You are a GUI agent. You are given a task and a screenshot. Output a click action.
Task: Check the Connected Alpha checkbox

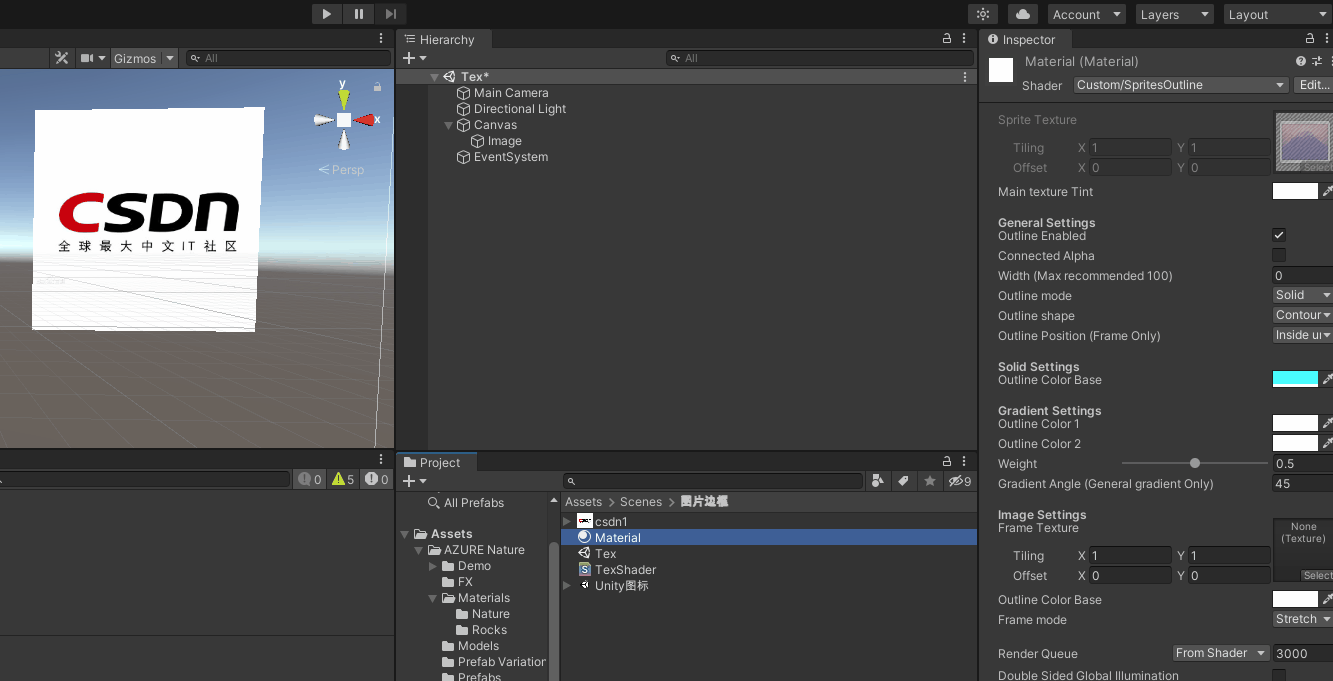coord(1279,255)
